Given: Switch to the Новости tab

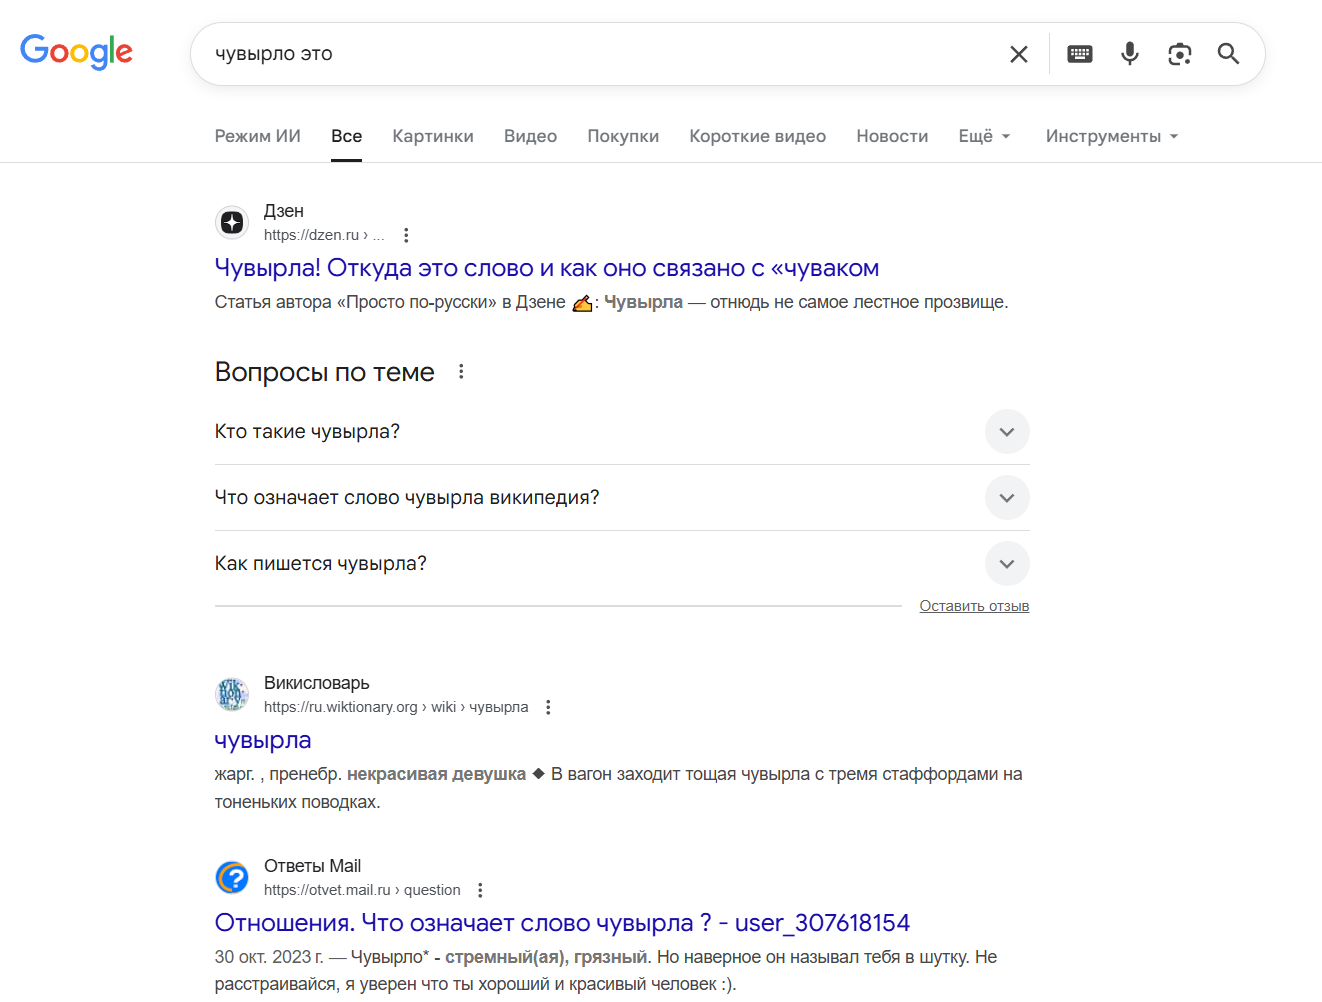Looking at the screenshot, I should [x=892, y=136].
